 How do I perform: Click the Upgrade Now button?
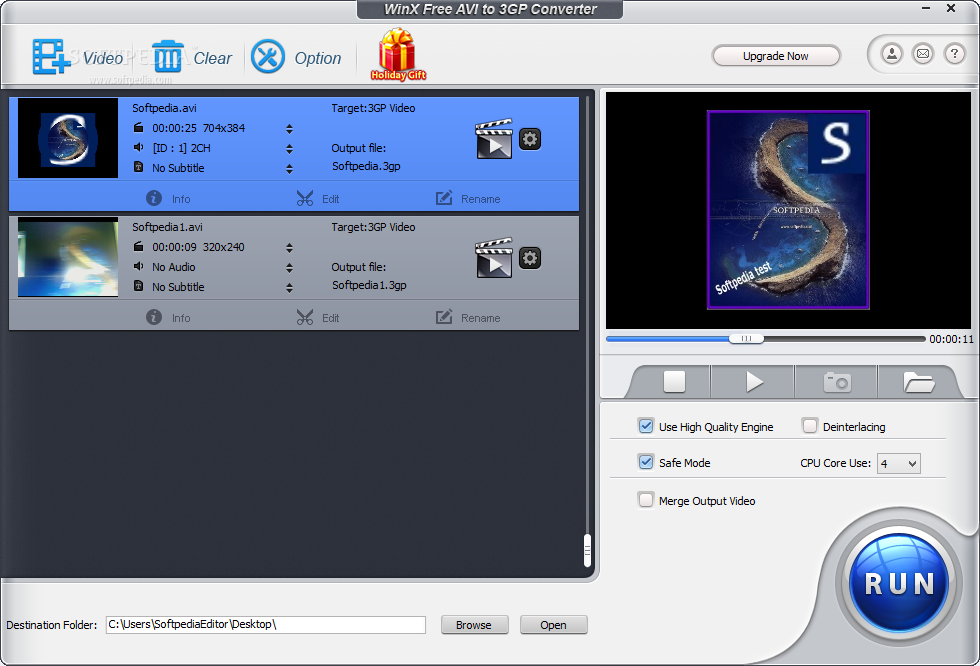776,56
